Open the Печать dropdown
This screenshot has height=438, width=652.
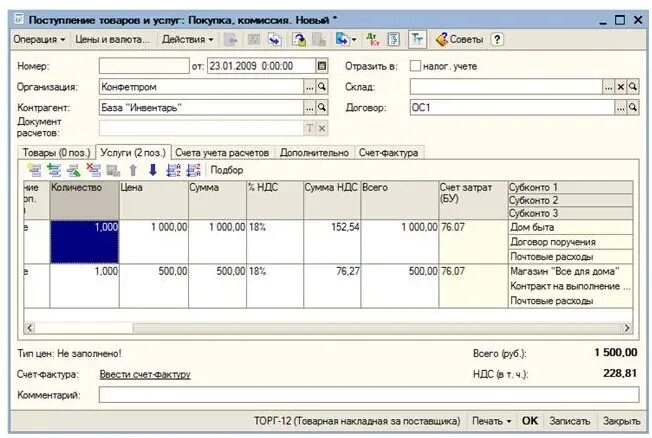click(x=491, y=421)
